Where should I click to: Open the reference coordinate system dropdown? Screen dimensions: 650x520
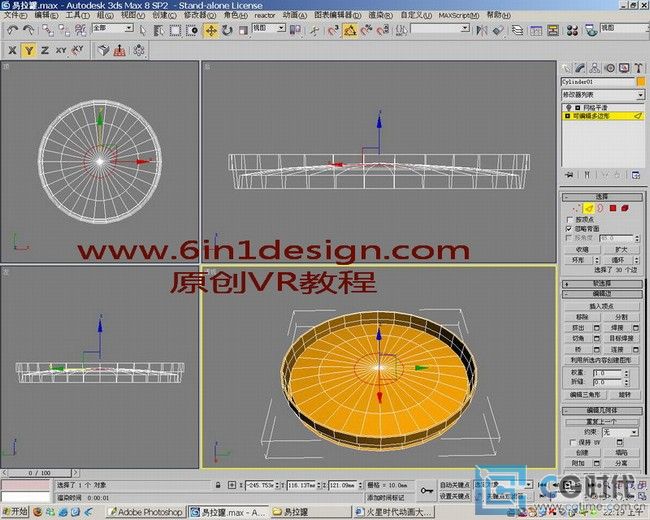(269, 28)
